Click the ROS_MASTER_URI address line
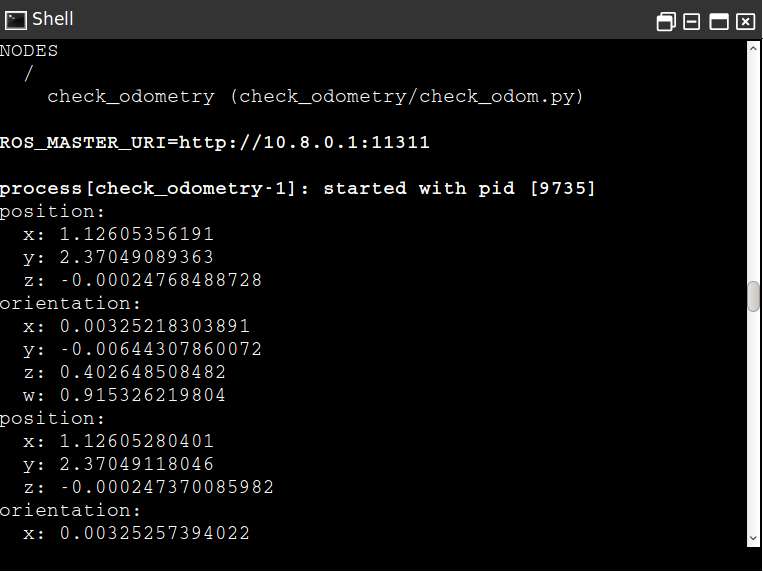This screenshot has height=572, width=763. point(215,143)
